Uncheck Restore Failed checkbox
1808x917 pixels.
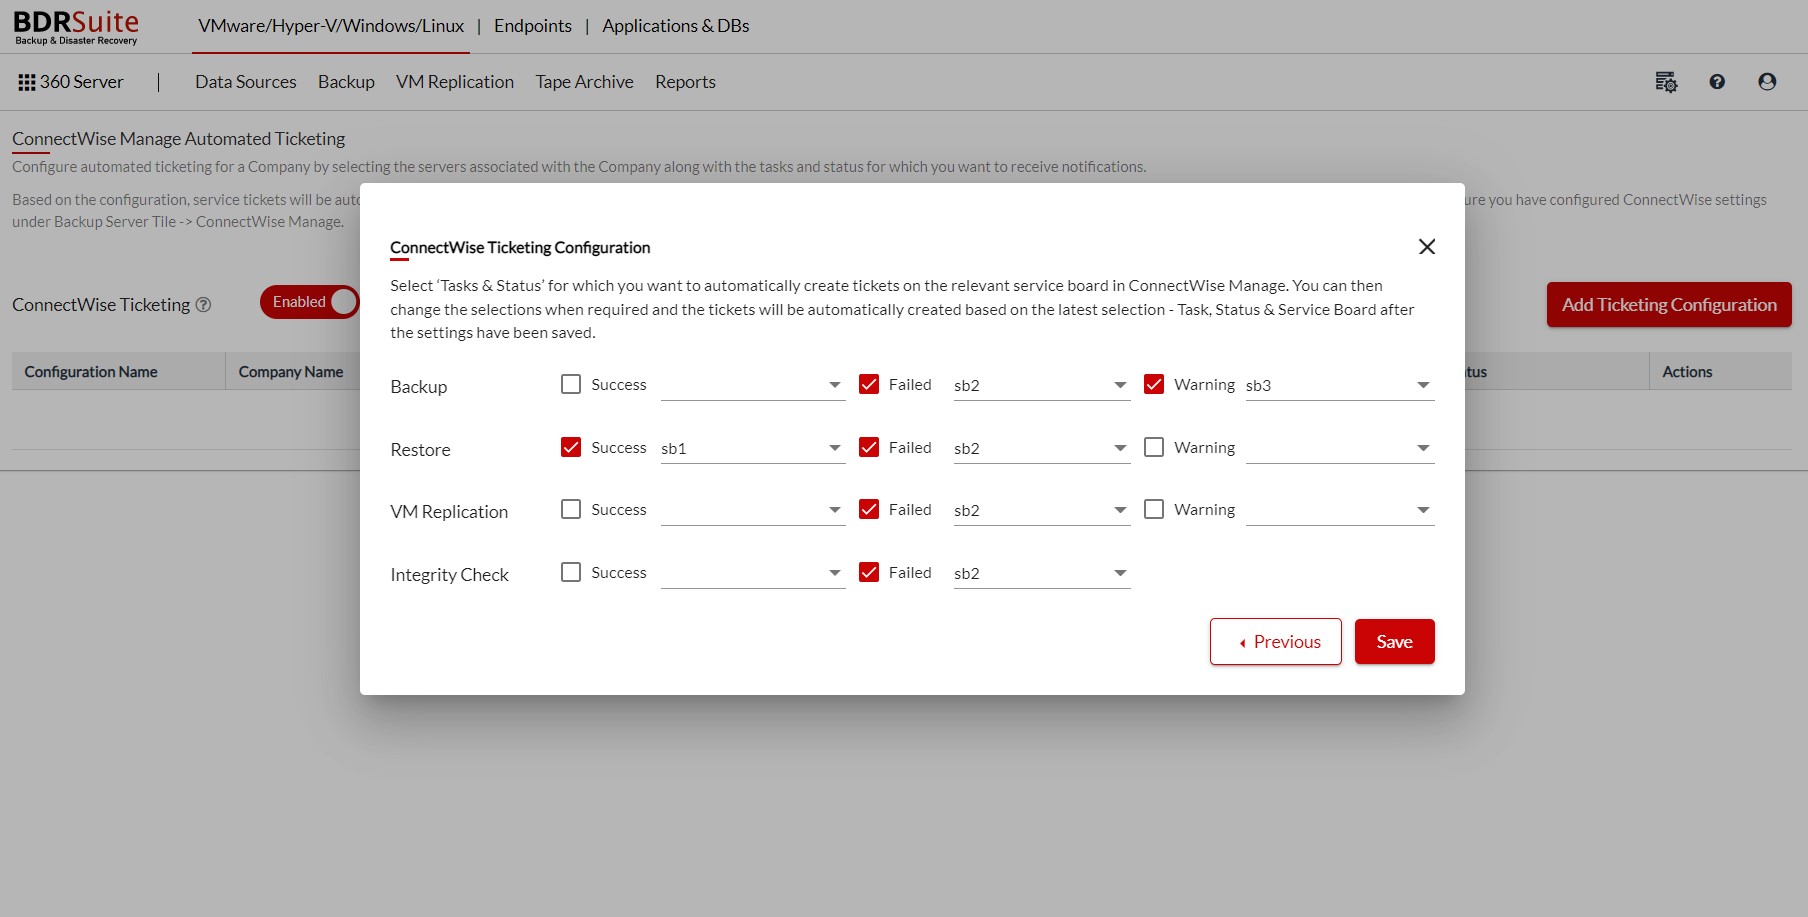(869, 447)
